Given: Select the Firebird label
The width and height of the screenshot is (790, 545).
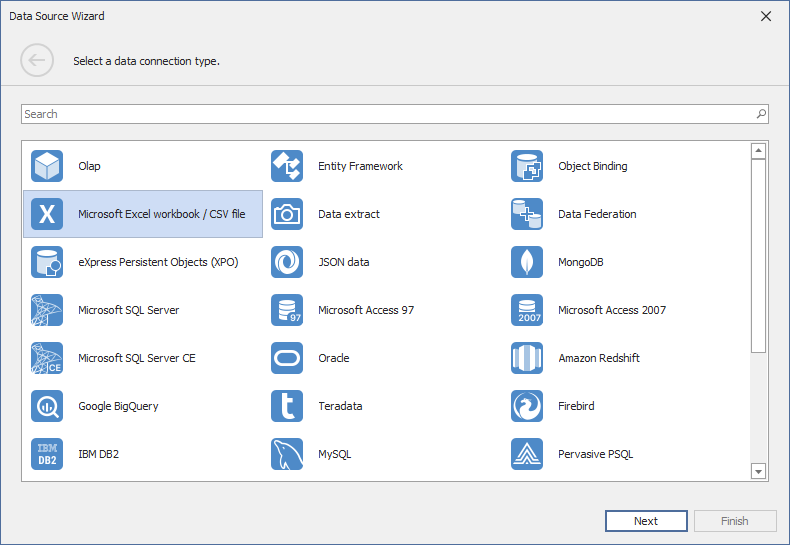Looking at the screenshot, I should tap(576, 406).
